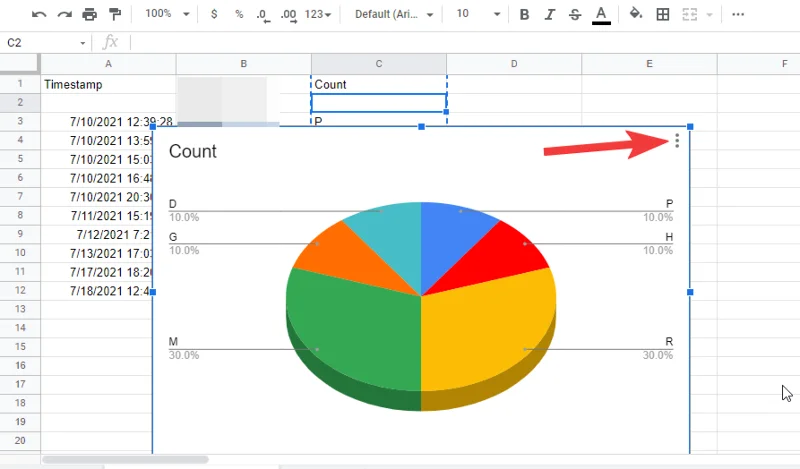800x469 pixels.
Task: Select row 20 header
Action: [x=20, y=440]
